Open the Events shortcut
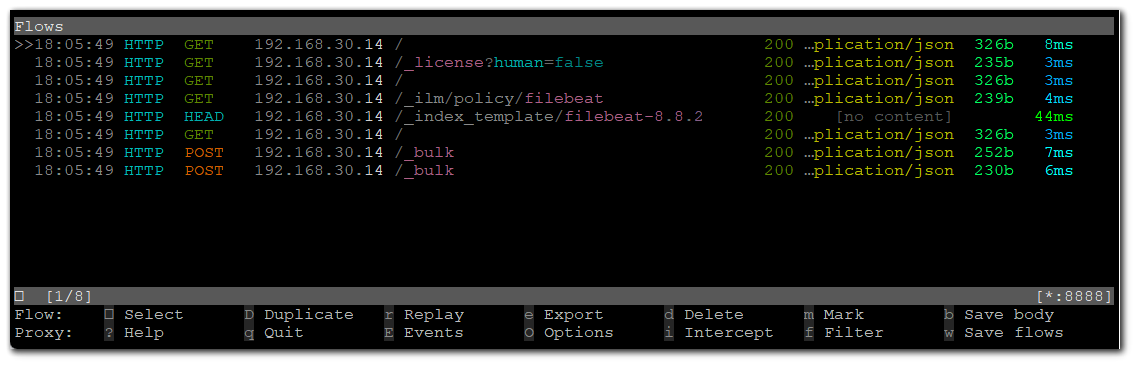Viewport: 1138px width, 367px height. click(433, 333)
